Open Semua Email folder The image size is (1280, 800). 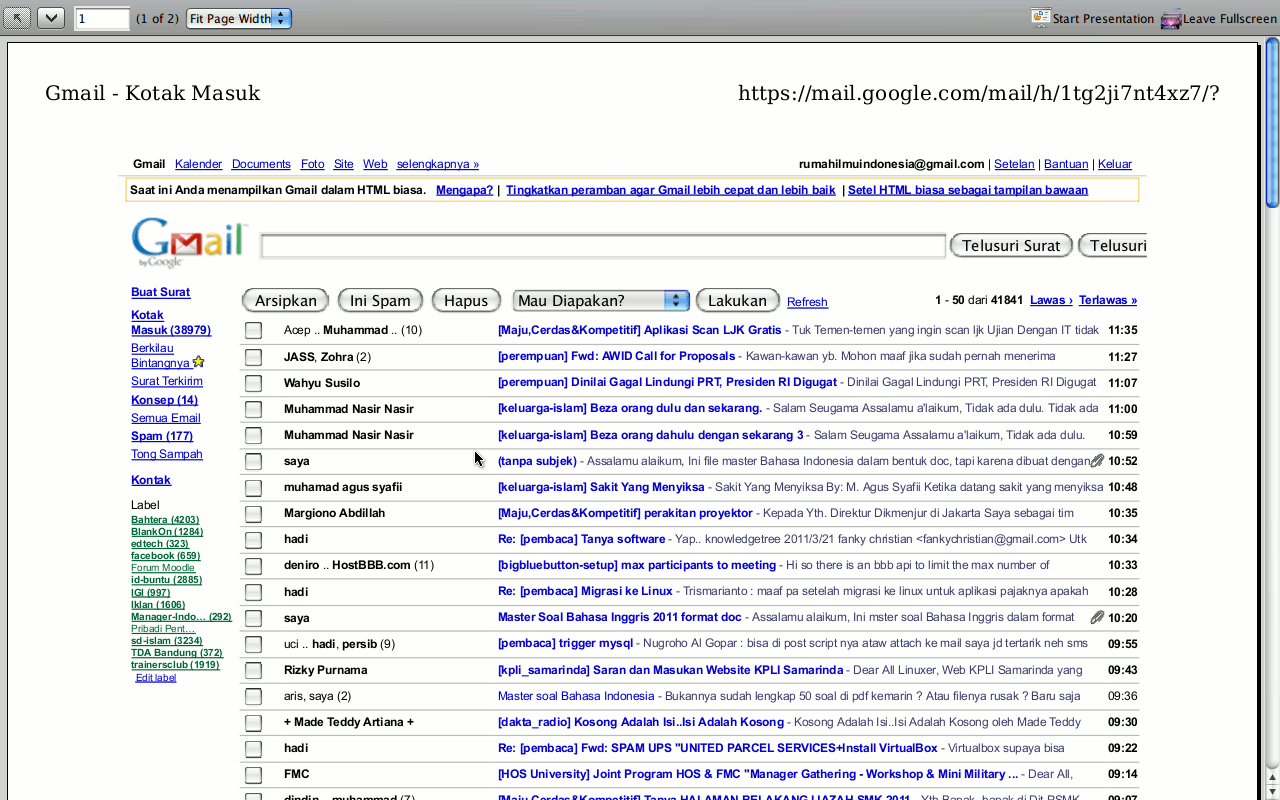[166, 418]
